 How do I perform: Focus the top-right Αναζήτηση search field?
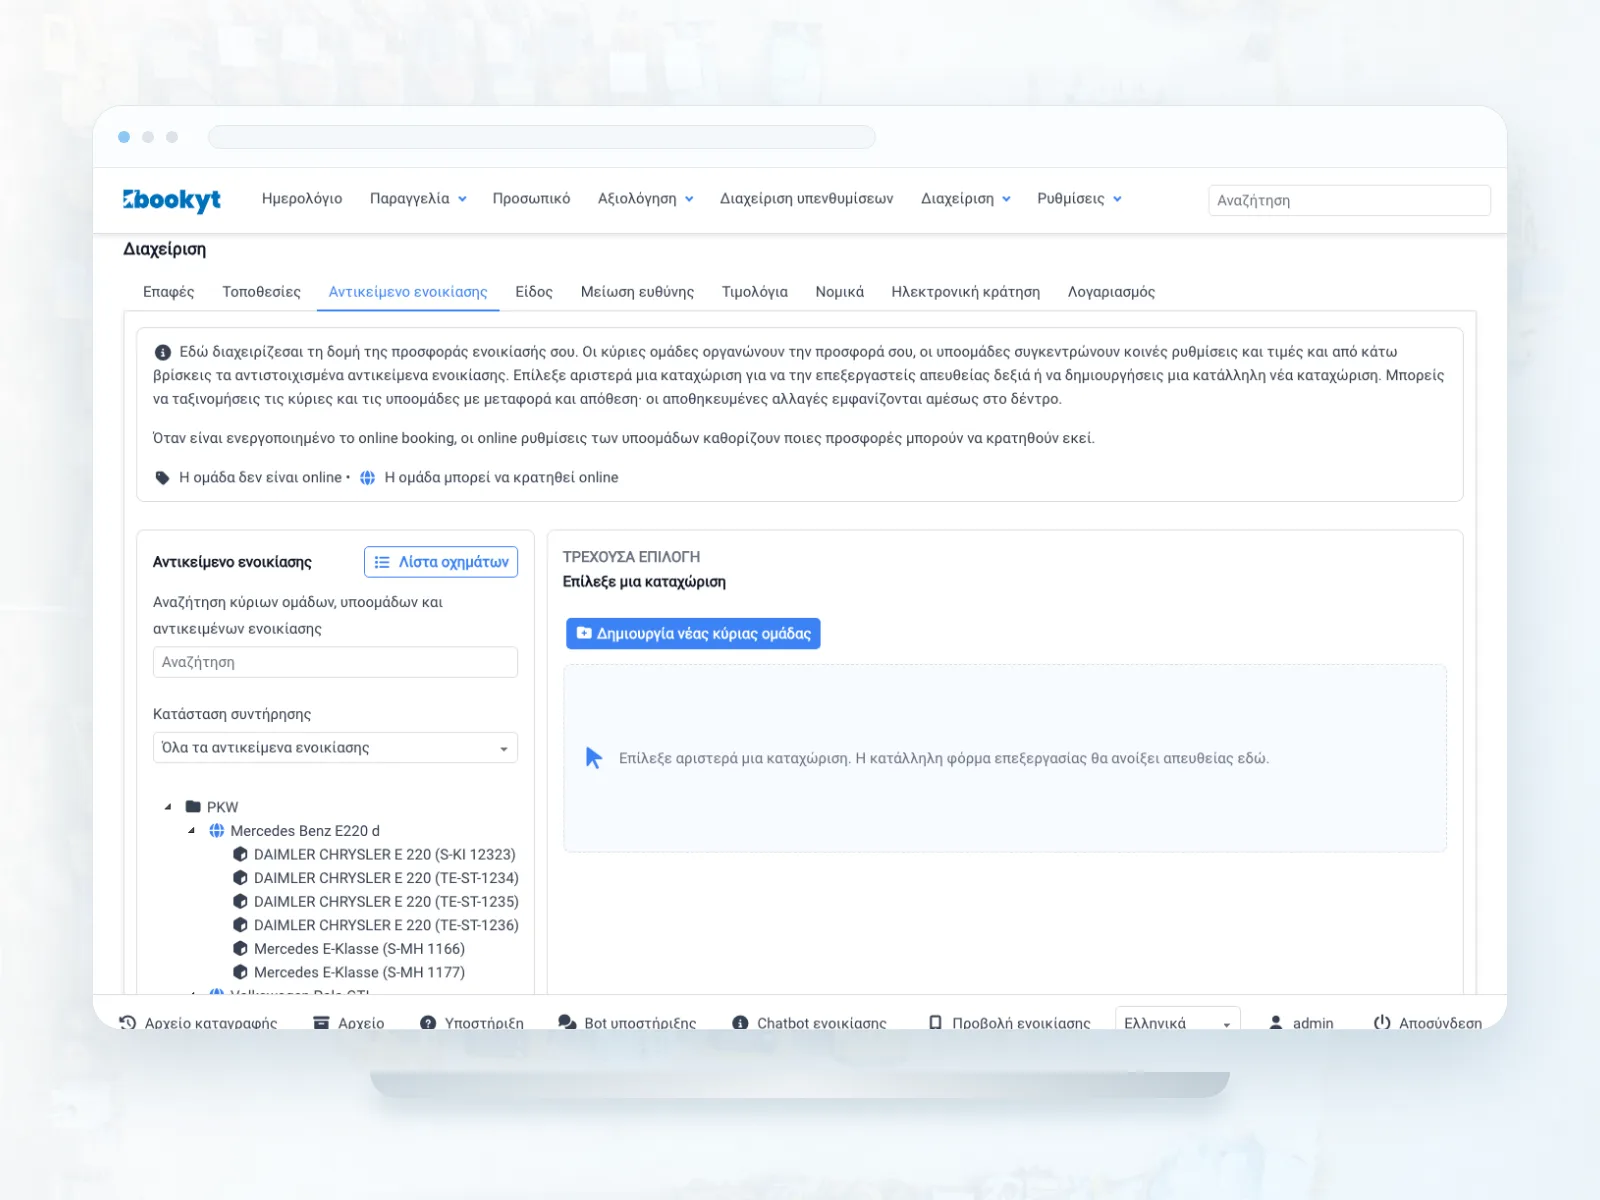pos(1349,200)
